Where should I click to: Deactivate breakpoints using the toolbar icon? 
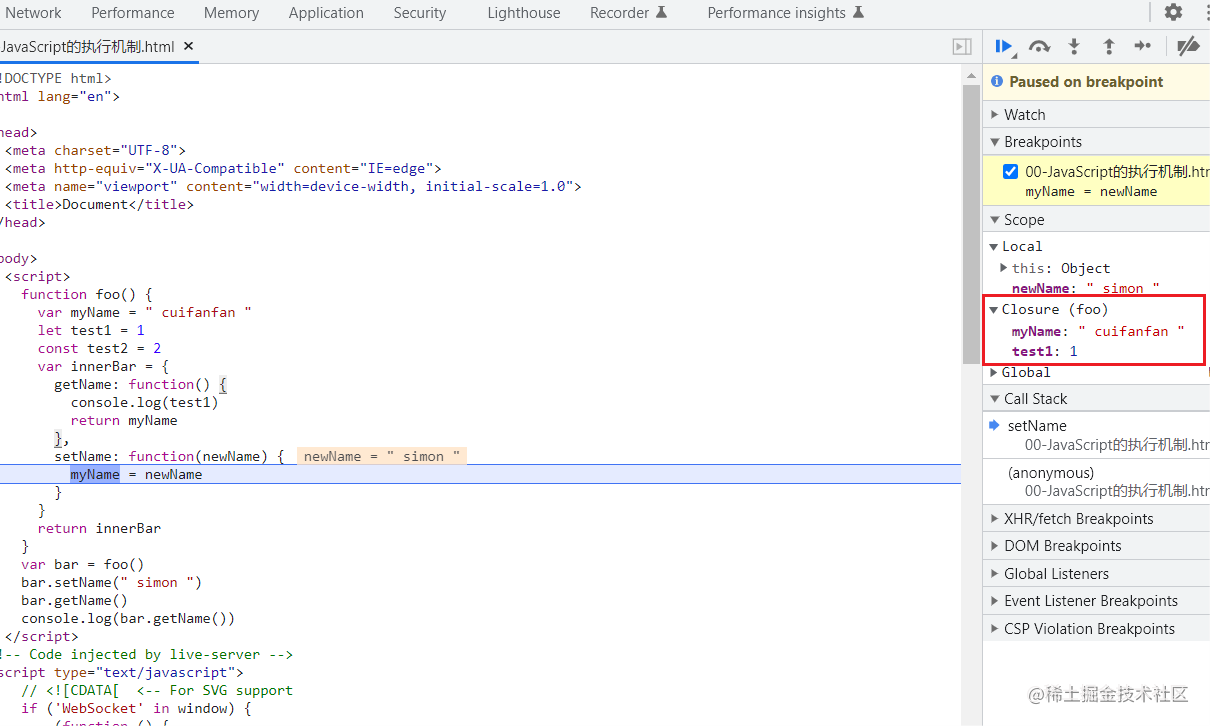1187,46
